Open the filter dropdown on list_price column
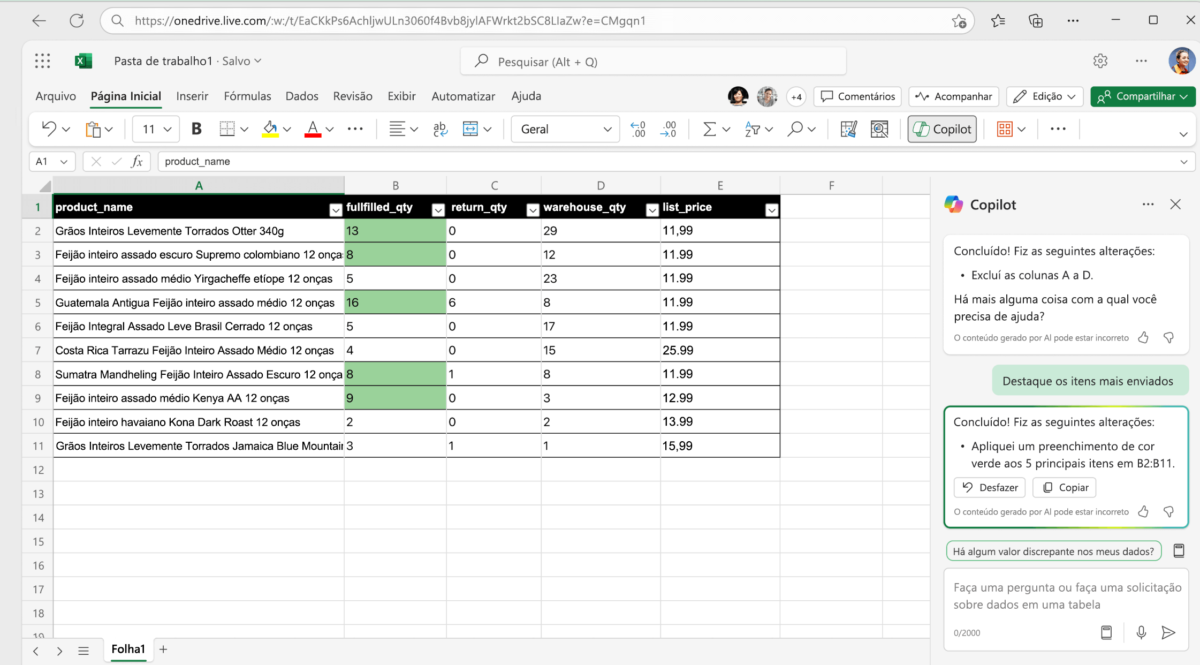 (771, 207)
